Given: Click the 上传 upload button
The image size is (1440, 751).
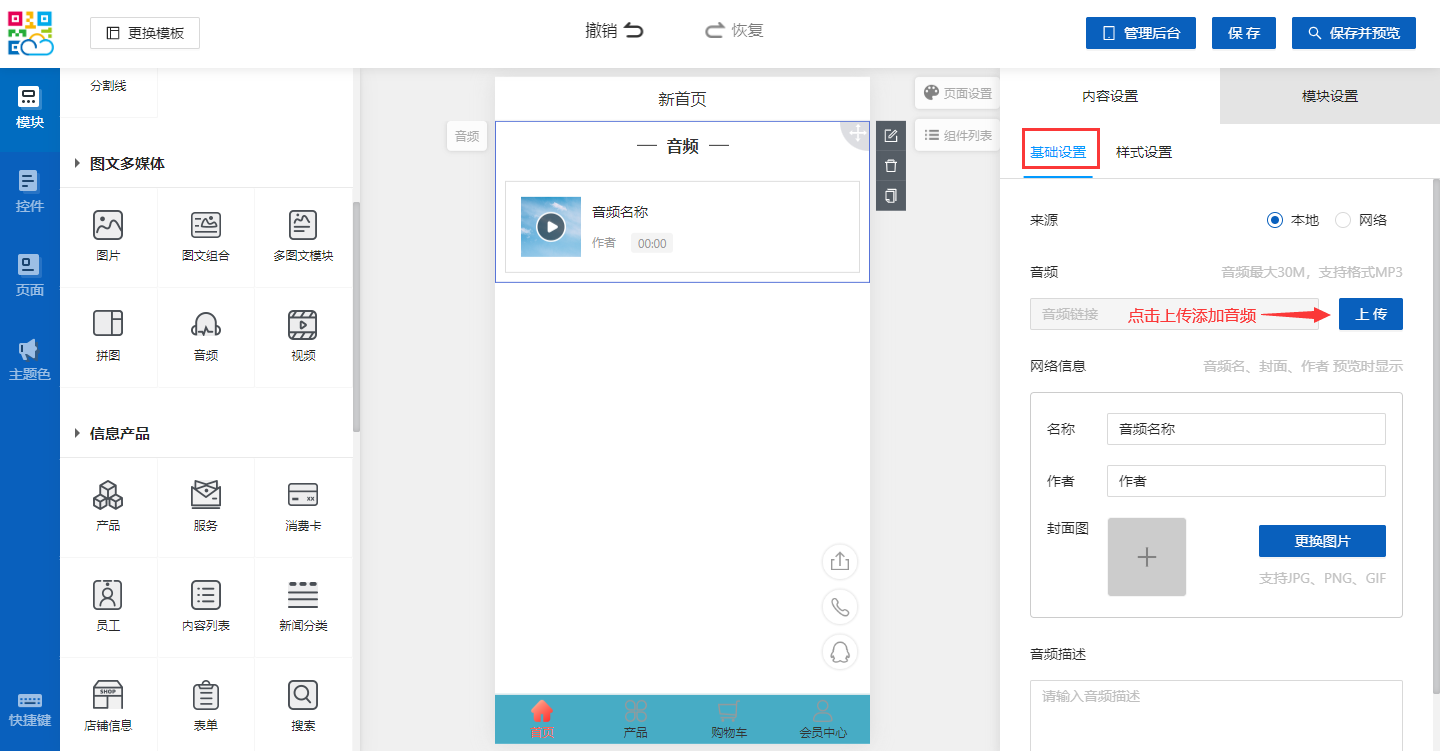Looking at the screenshot, I should [x=1370, y=314].
